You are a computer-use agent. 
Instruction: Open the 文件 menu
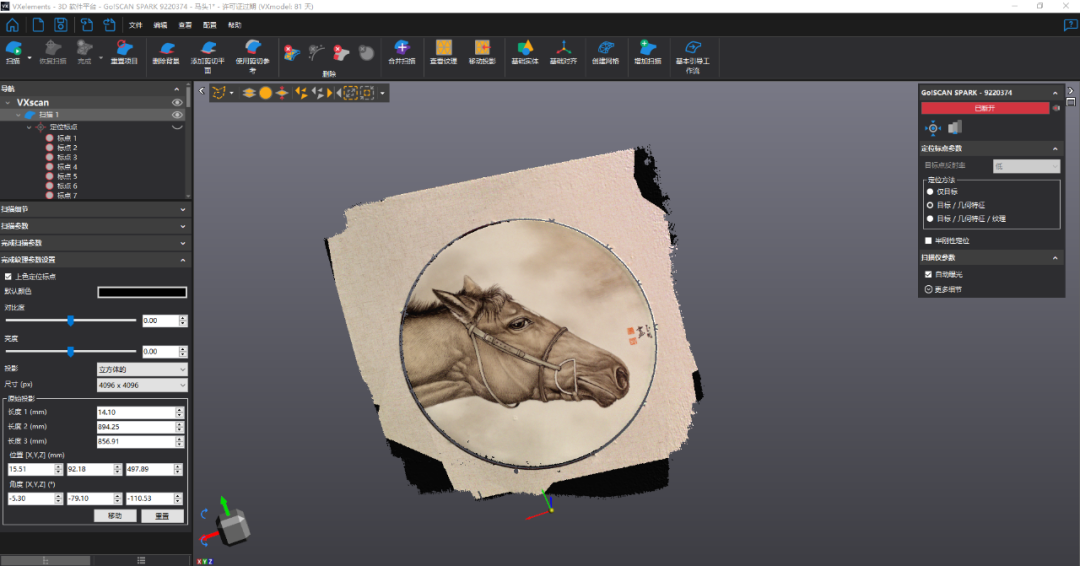pyautogui.click(x=136, y=25)
